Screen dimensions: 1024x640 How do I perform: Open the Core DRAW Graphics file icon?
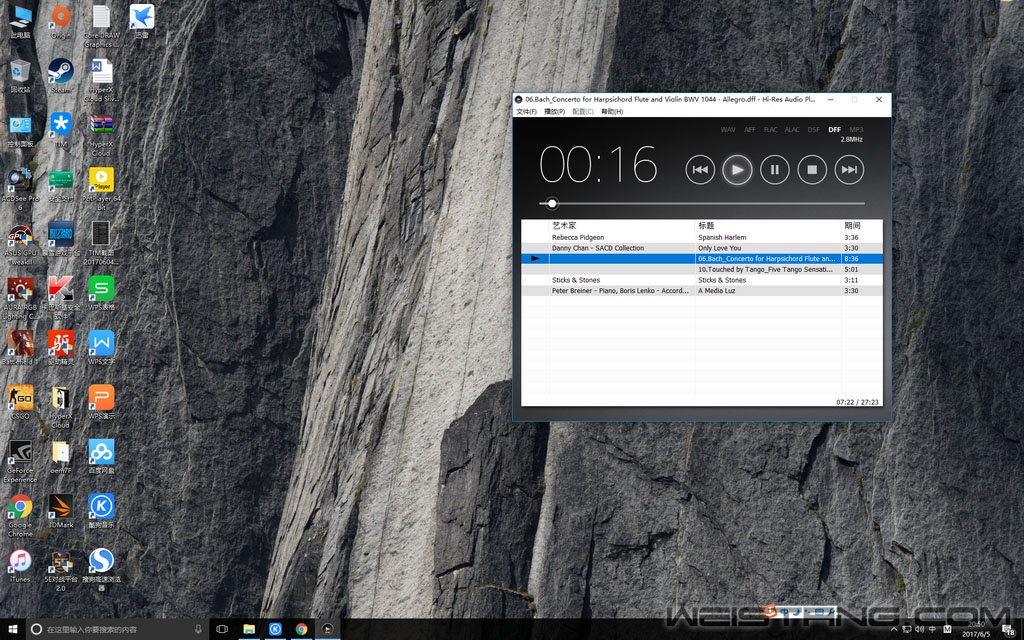(101, 26)
